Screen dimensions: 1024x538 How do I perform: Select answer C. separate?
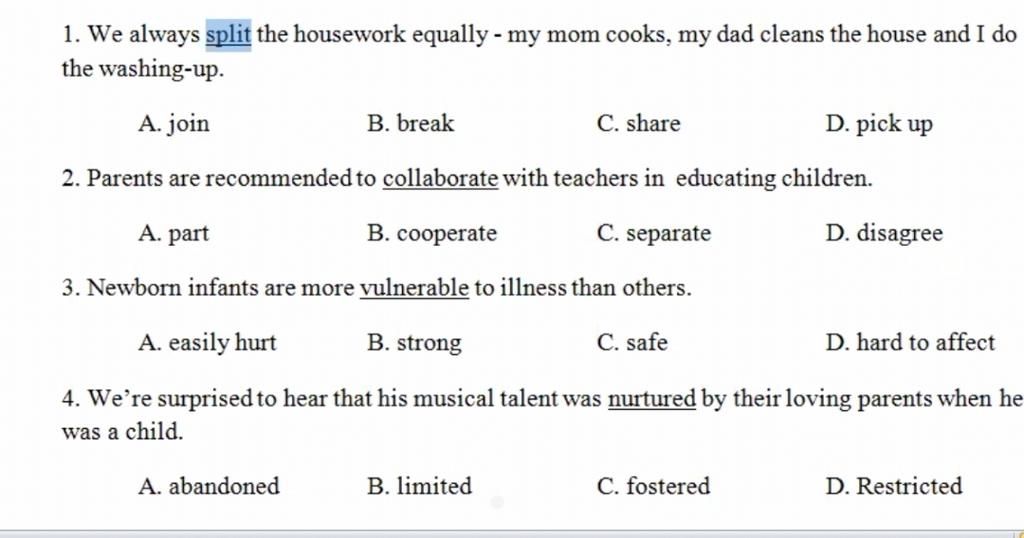(x=654, y=233)
